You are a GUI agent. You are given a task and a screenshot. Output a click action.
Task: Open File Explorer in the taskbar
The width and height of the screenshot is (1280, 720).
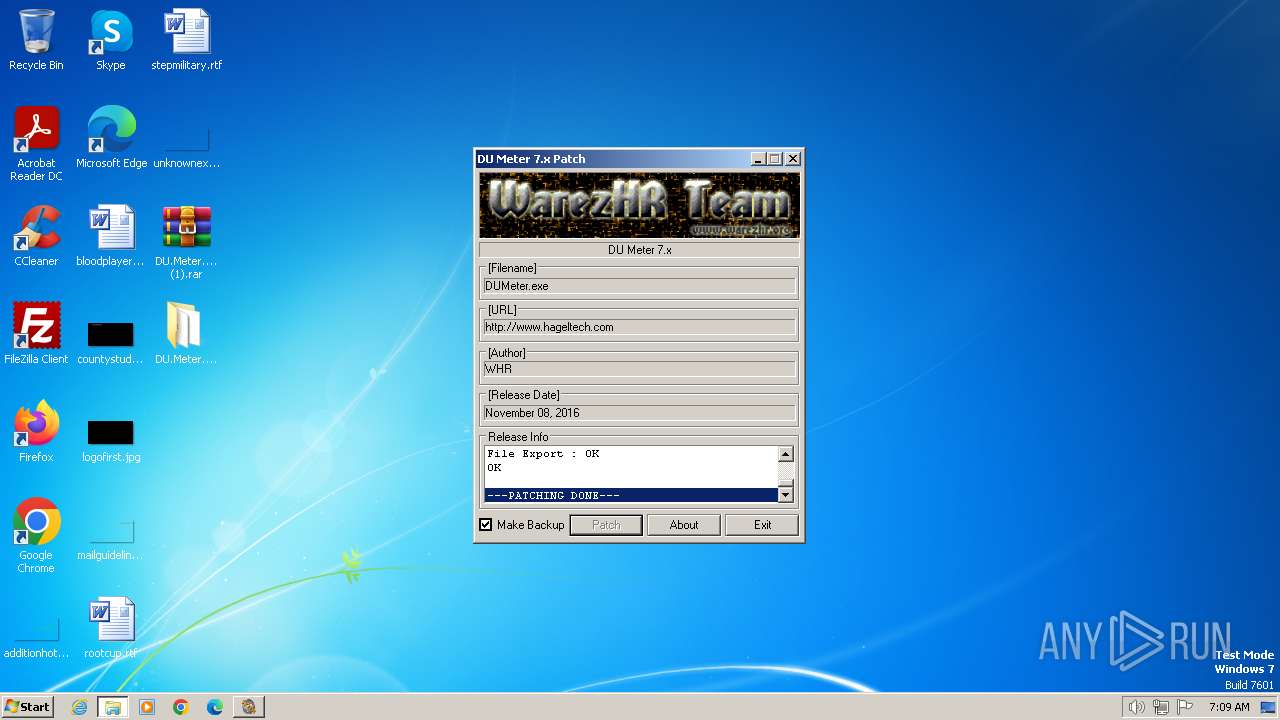tap(113, 707)
